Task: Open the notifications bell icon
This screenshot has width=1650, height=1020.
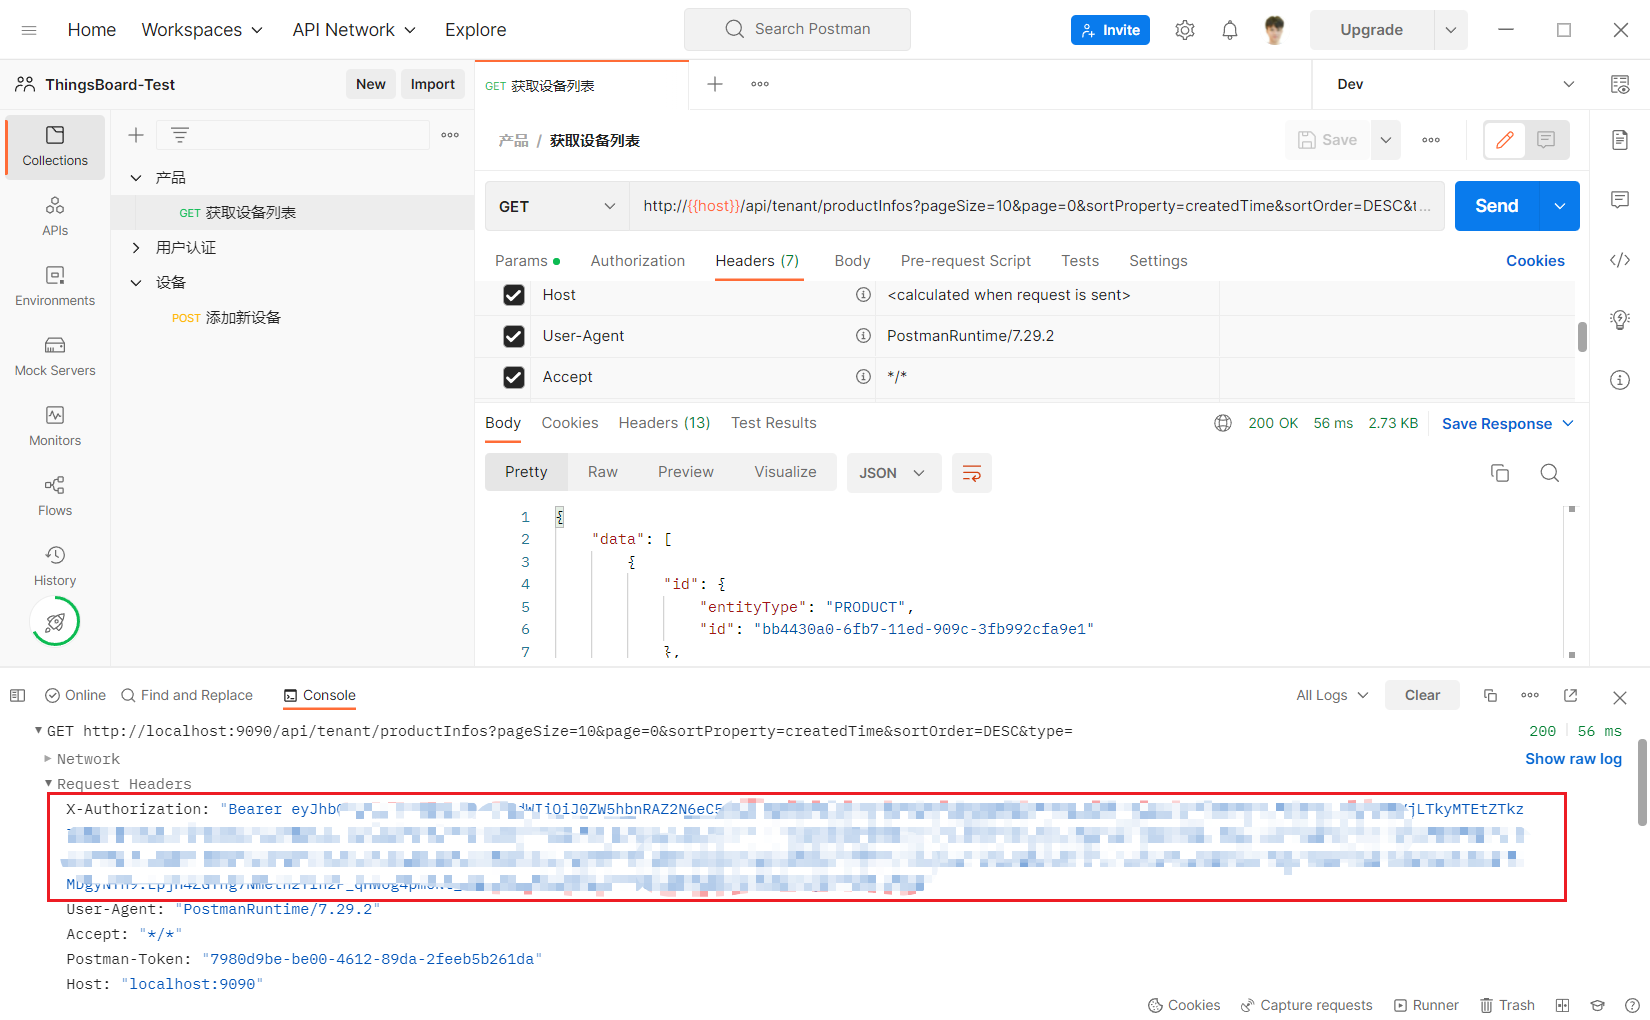Action: point(1230,30)
